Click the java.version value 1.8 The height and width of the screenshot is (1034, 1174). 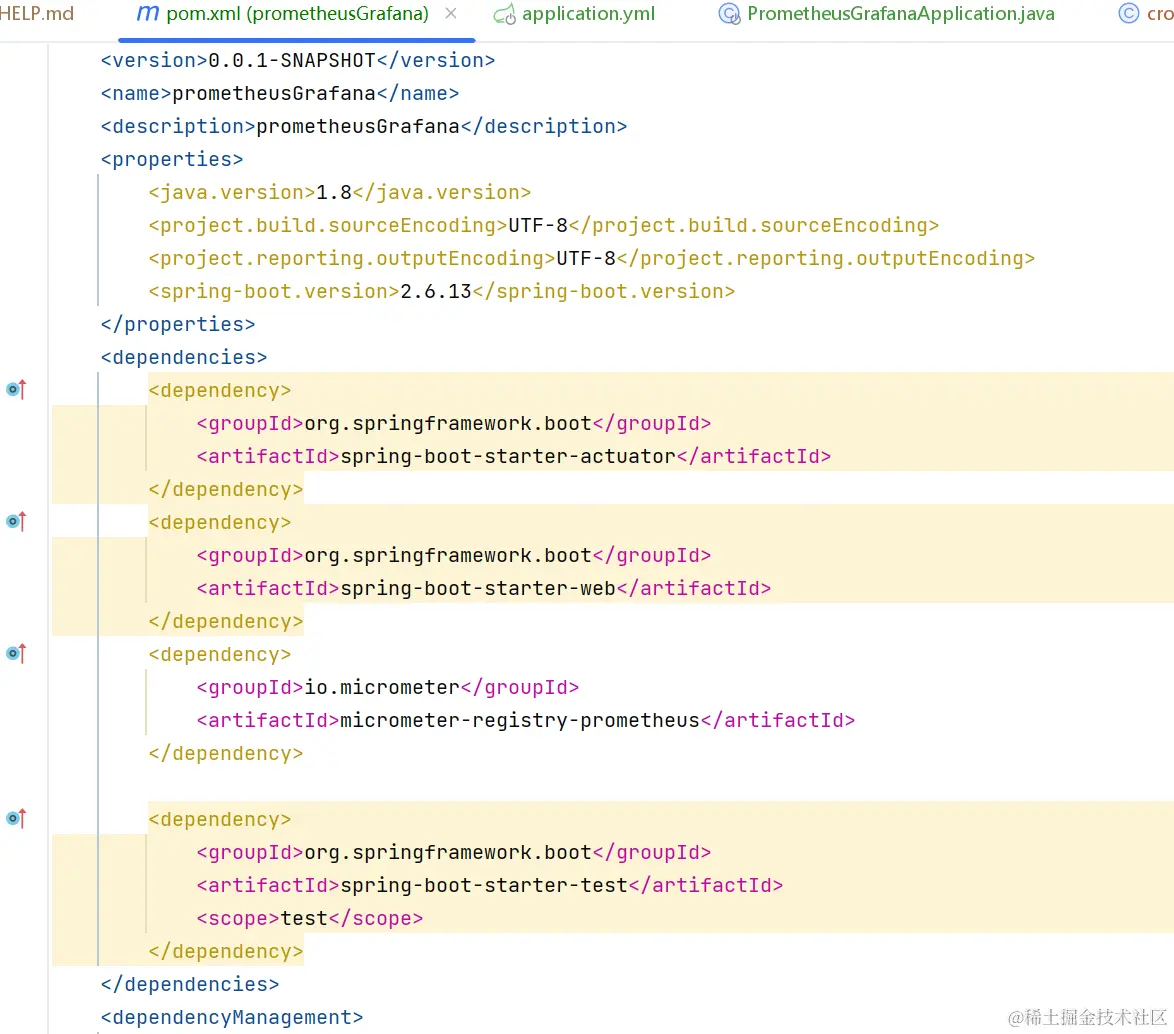pos(334,192)
